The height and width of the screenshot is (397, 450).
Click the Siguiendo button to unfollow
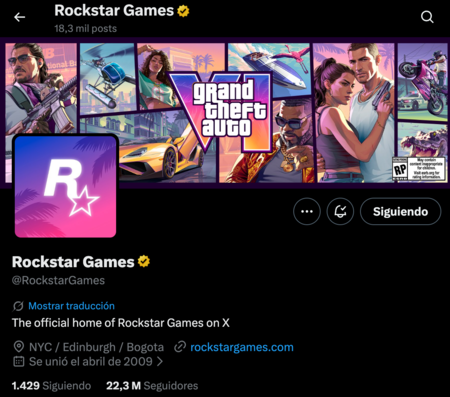point(400,211)
